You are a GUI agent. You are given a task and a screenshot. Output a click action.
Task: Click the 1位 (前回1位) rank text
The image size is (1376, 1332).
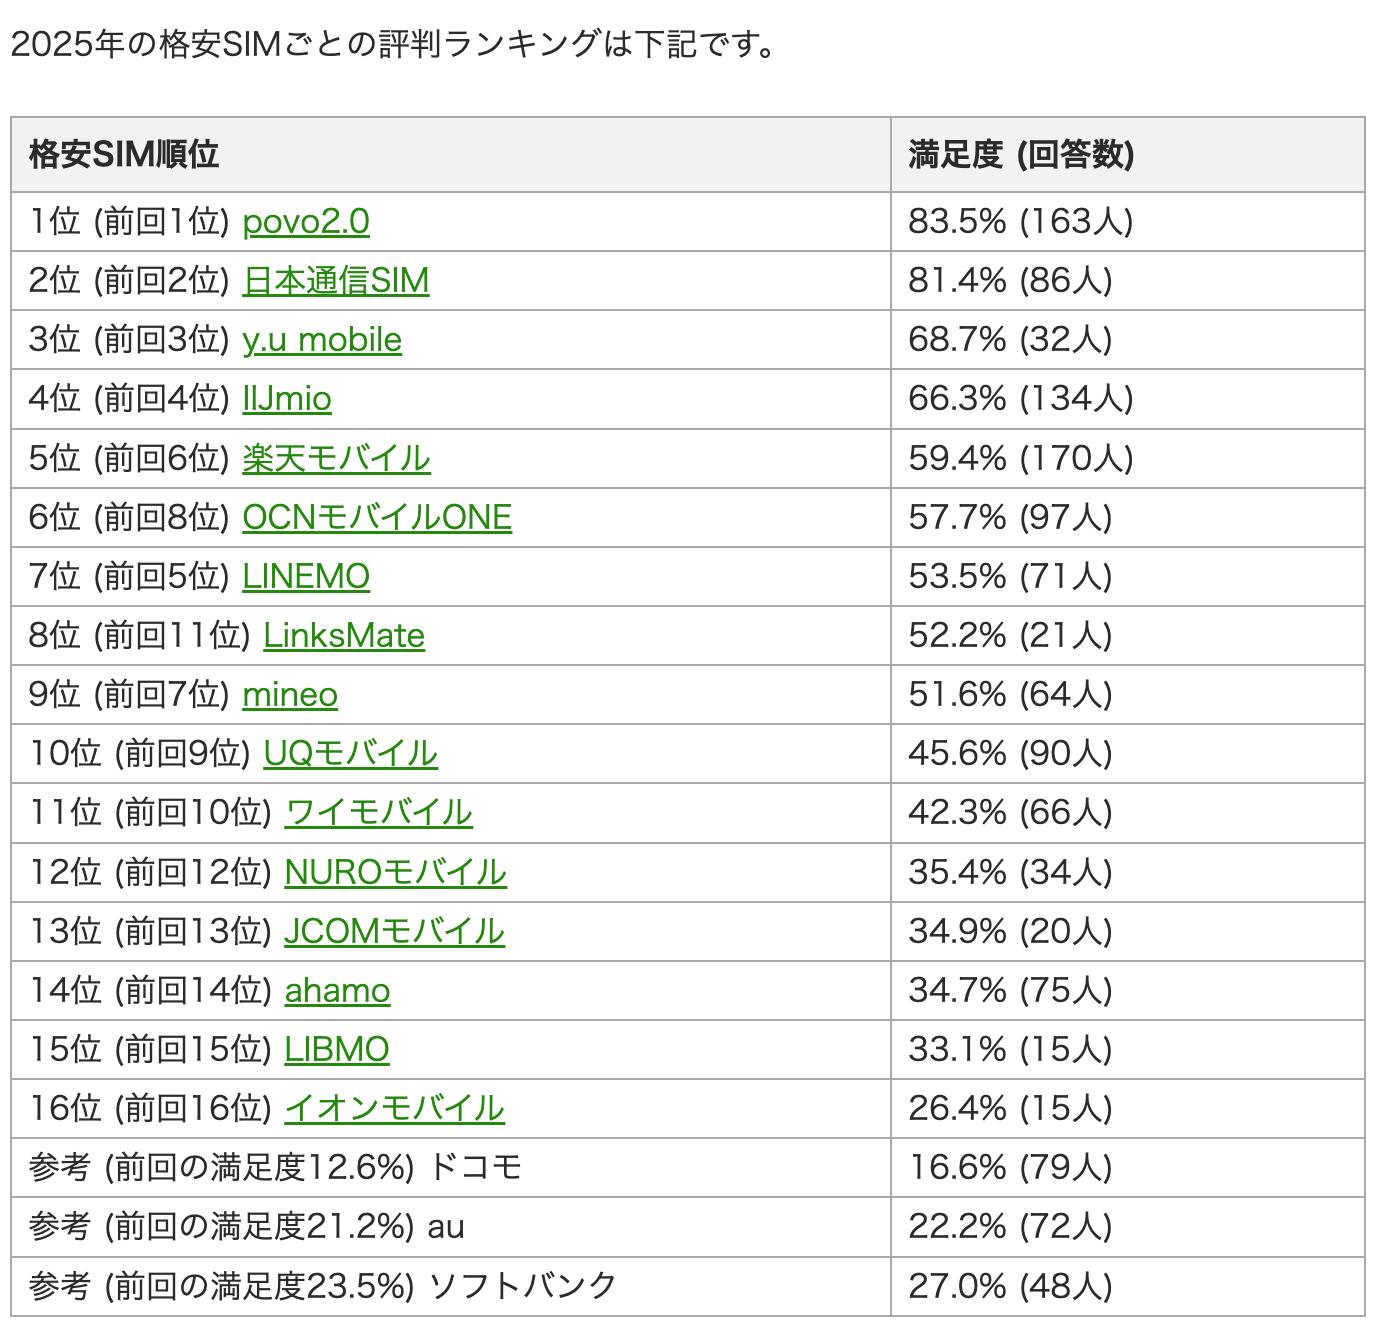(130, 221)
